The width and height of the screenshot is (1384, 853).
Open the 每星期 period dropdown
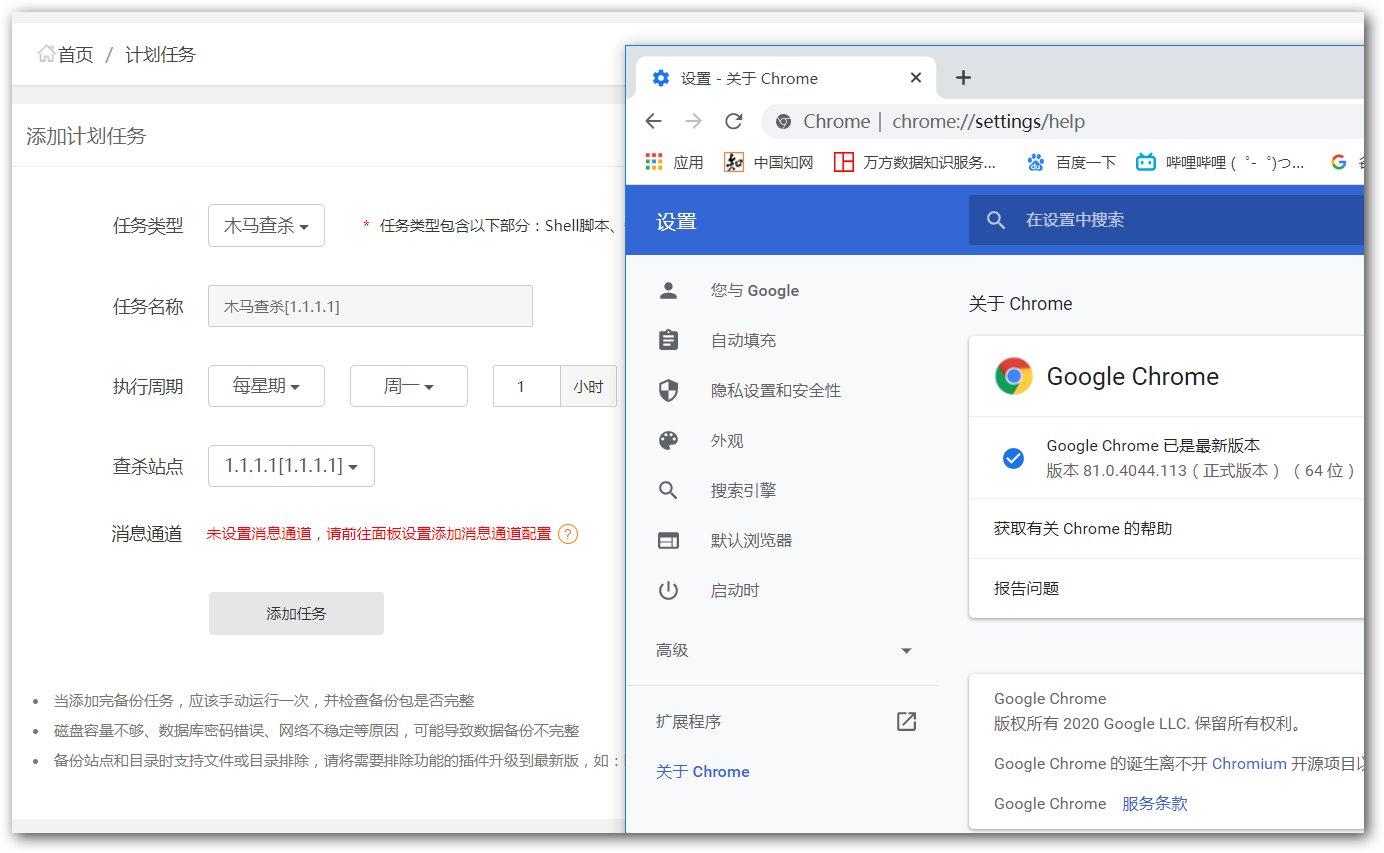pyautogui.click(x=266, y=386)
